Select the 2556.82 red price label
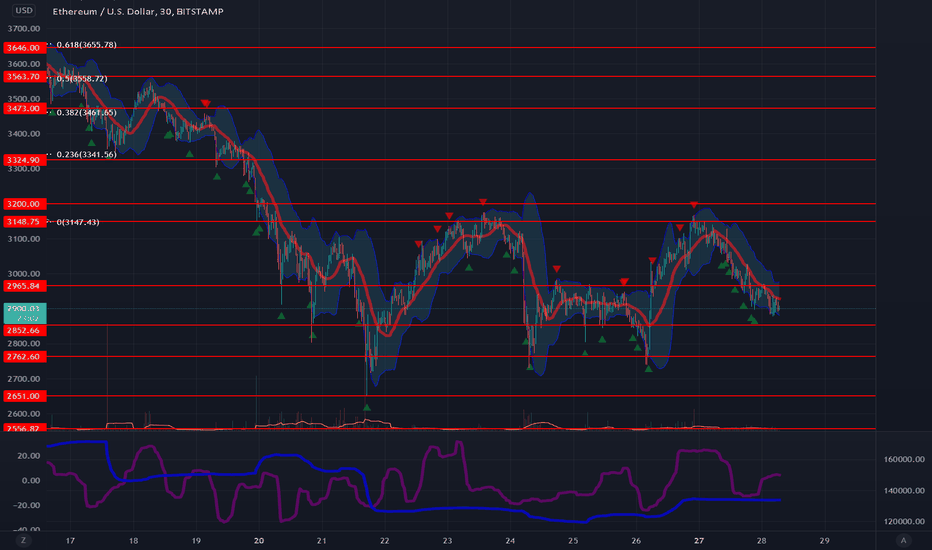Screen dimensions: 932x550 (x=24, y=428)
